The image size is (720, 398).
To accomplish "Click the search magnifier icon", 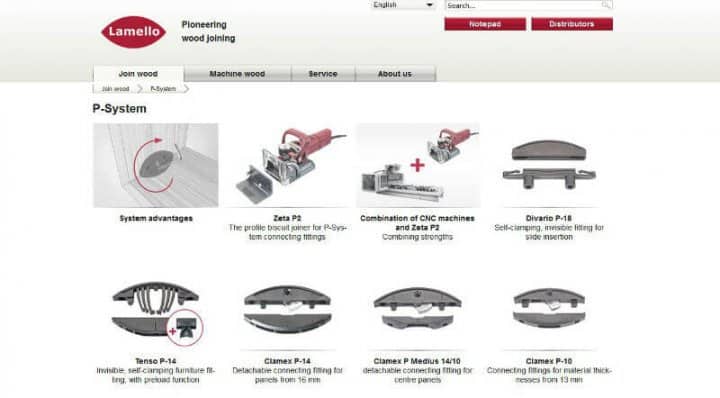I will coord(606,5).
